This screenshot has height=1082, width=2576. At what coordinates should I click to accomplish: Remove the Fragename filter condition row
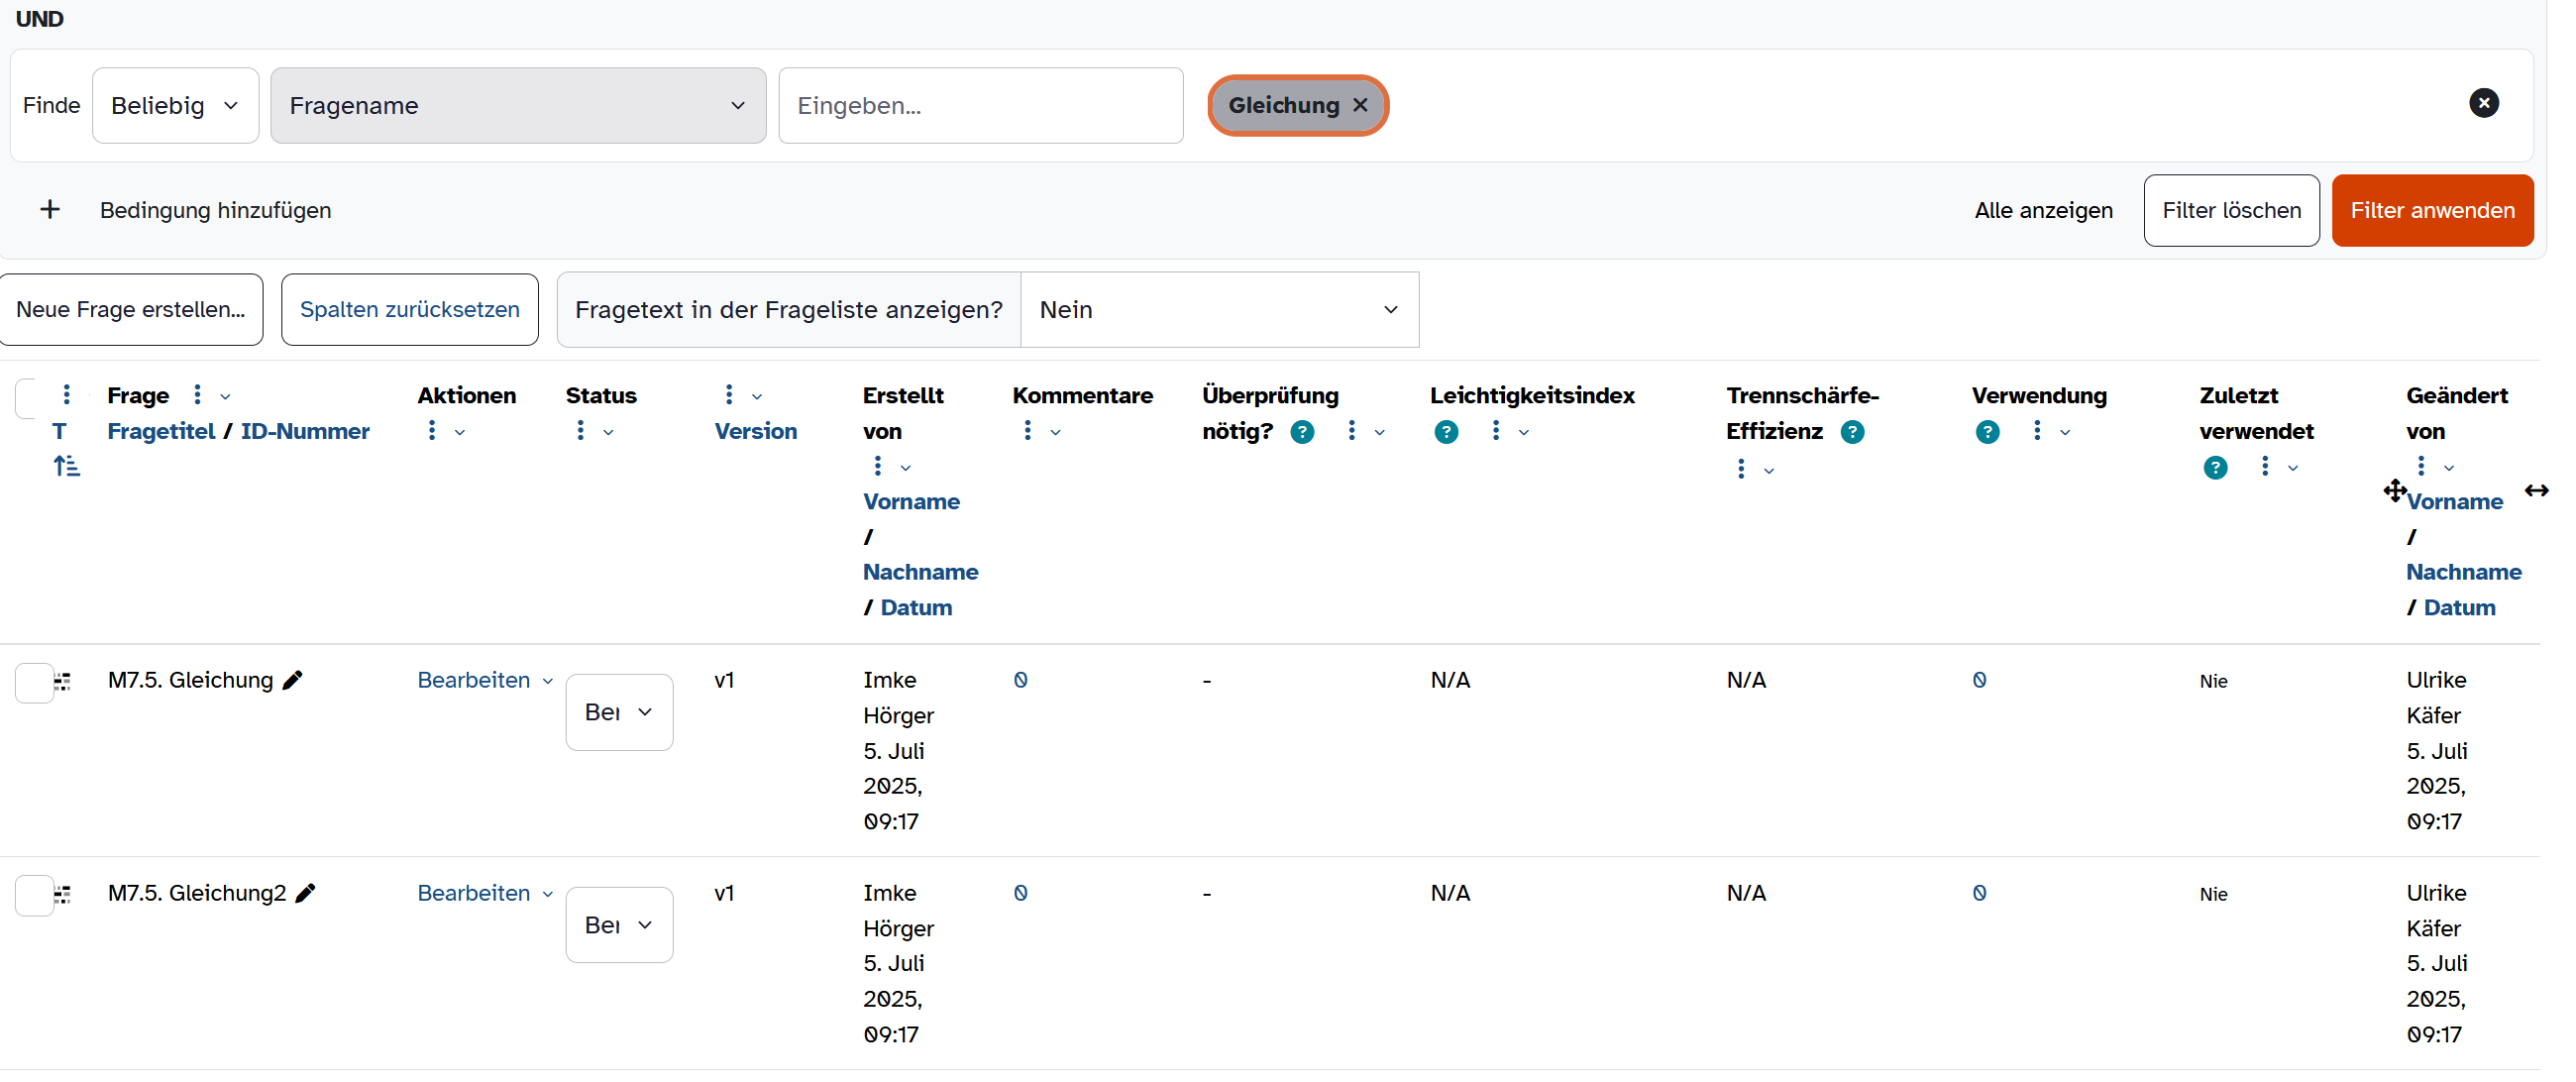click(2483, 103)
